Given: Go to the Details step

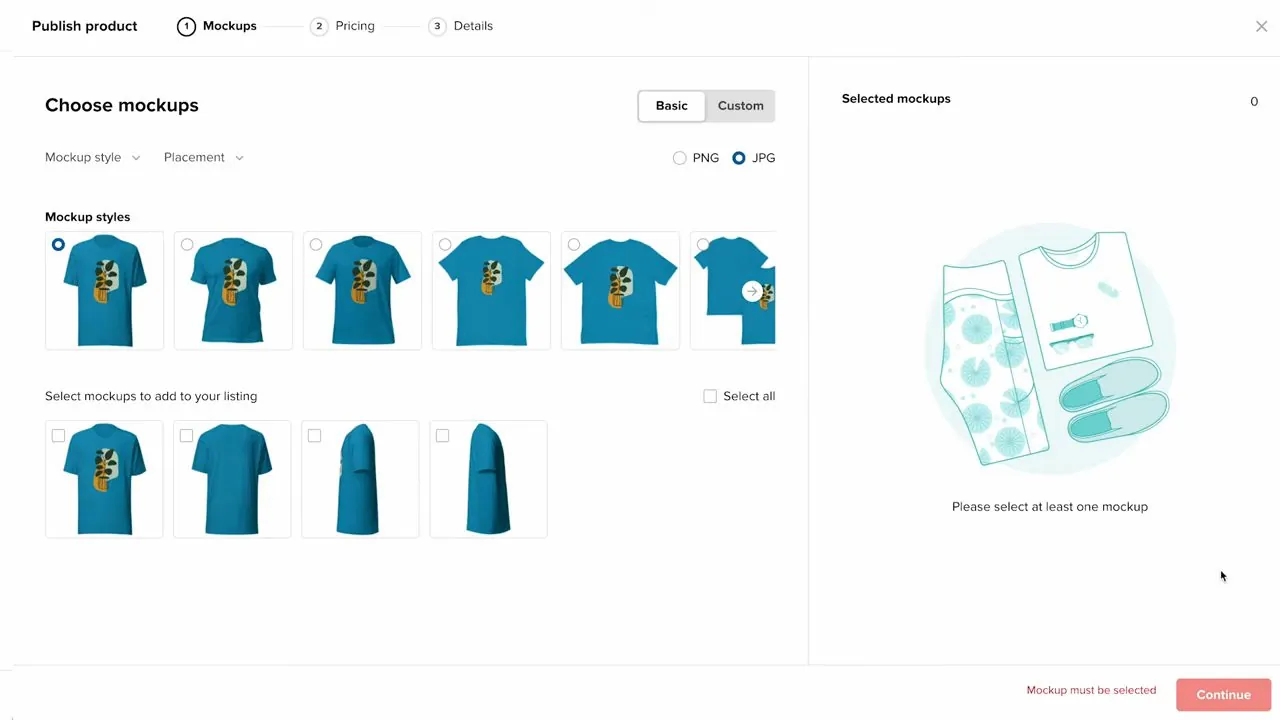Looking at the screenshot, I should pos(461,26).
